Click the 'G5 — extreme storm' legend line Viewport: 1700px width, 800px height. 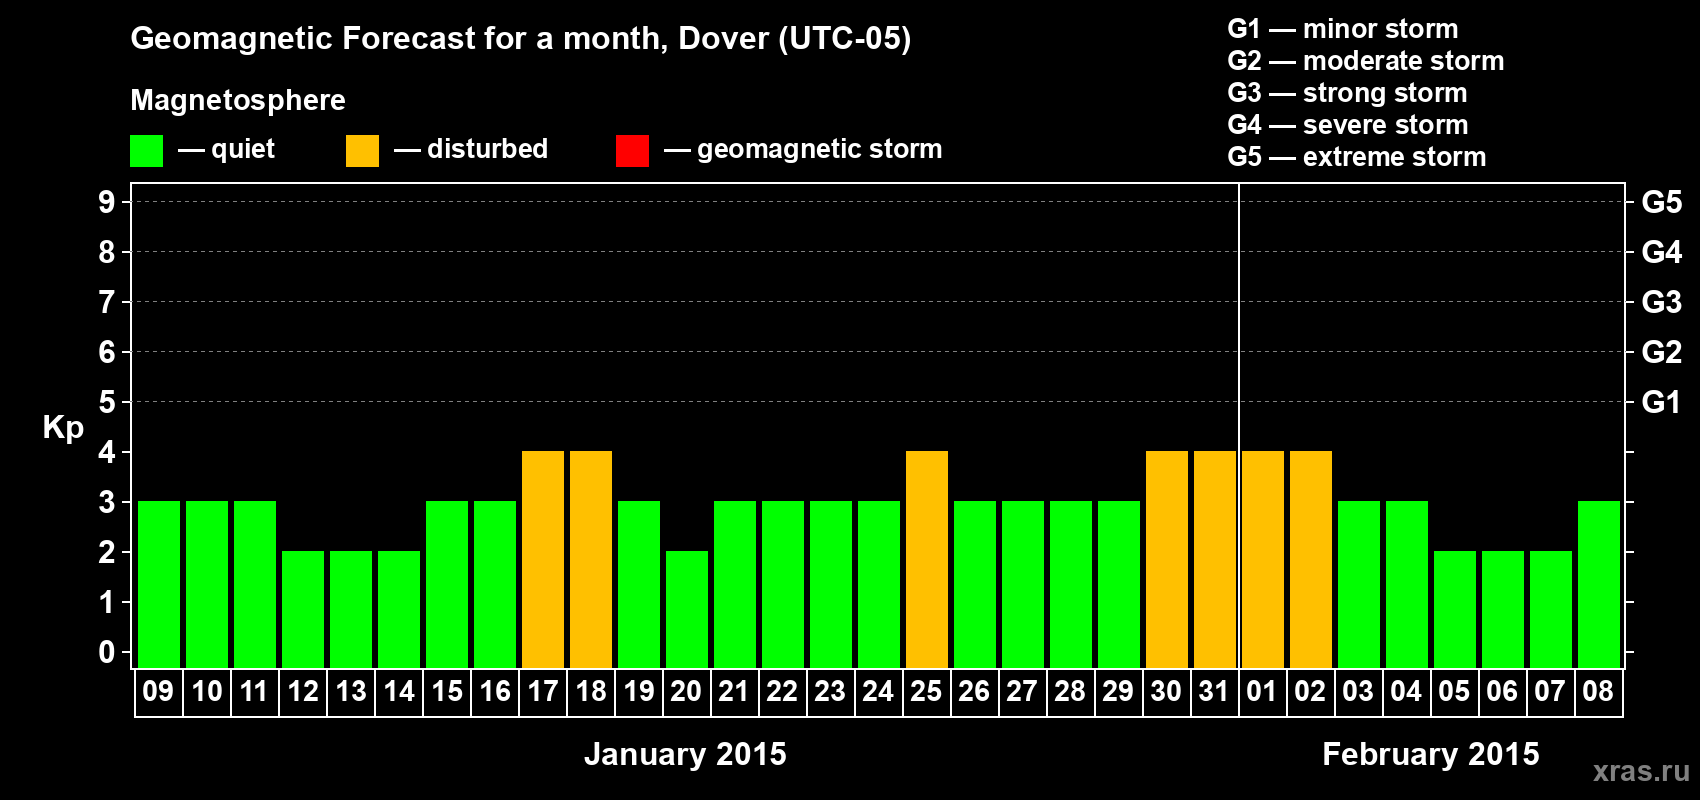coord(1356,157)
